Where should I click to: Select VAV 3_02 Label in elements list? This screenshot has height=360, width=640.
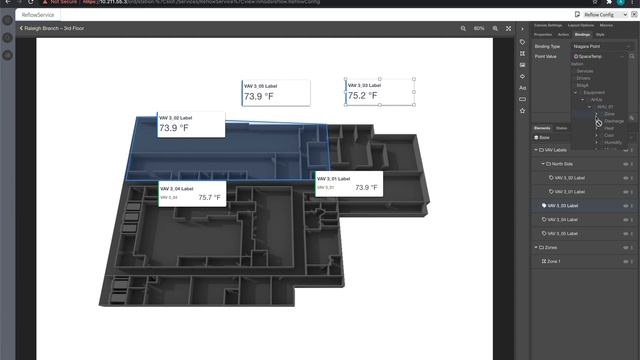[x=570, y=178]
